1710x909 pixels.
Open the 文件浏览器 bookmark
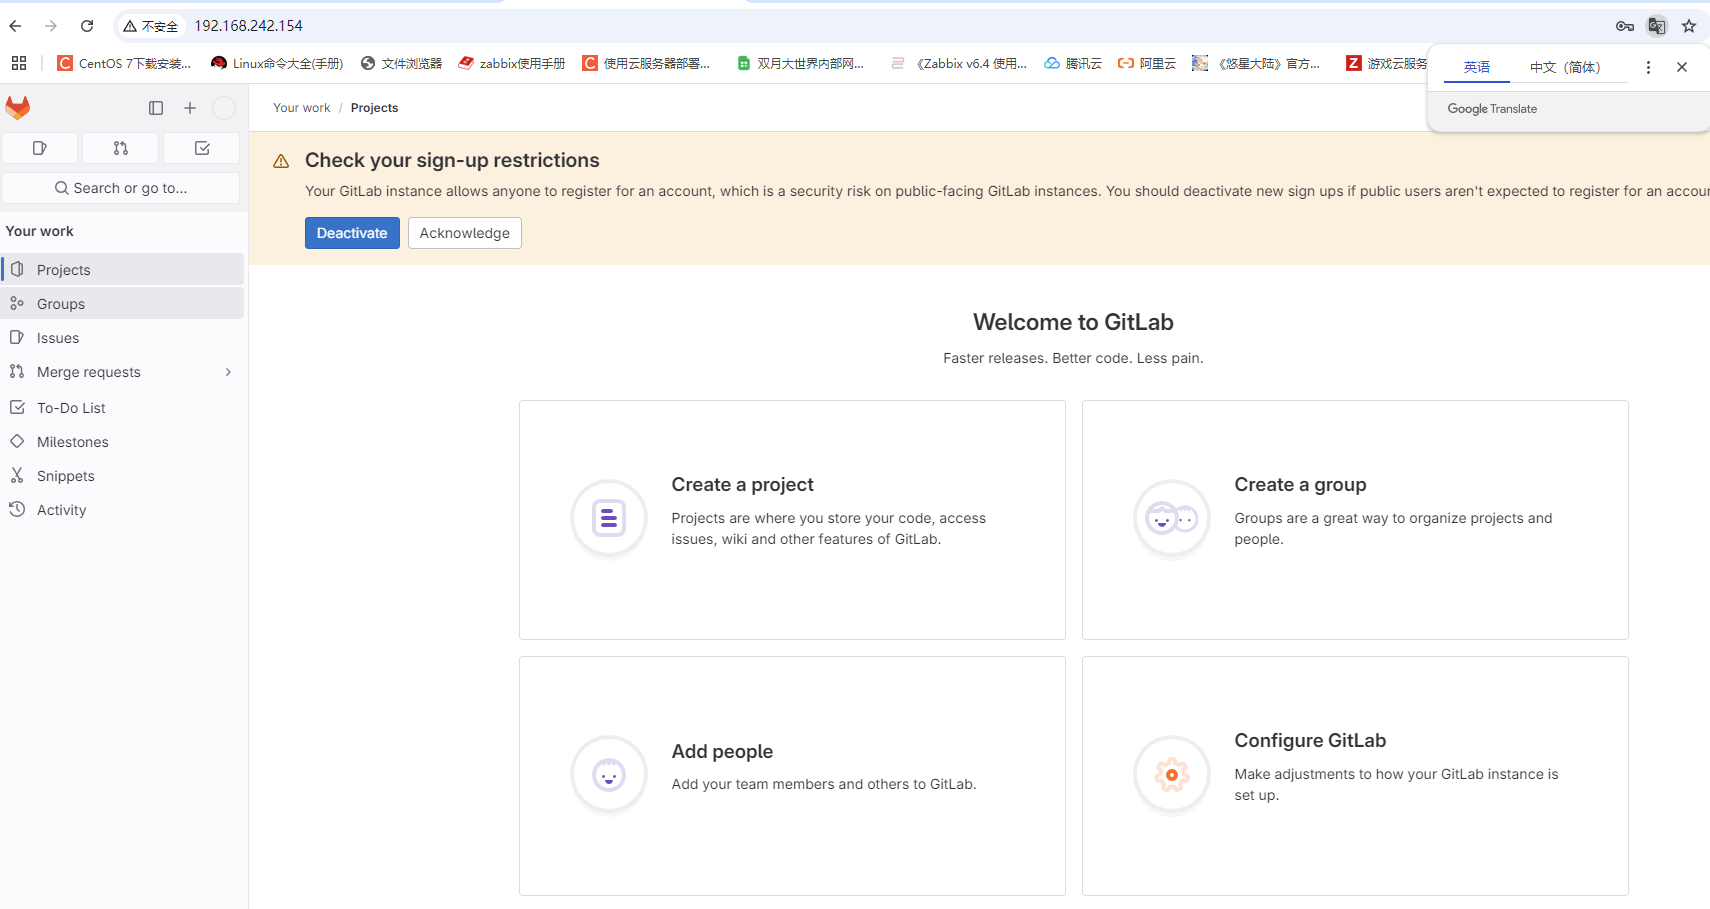tap(401, 63)
